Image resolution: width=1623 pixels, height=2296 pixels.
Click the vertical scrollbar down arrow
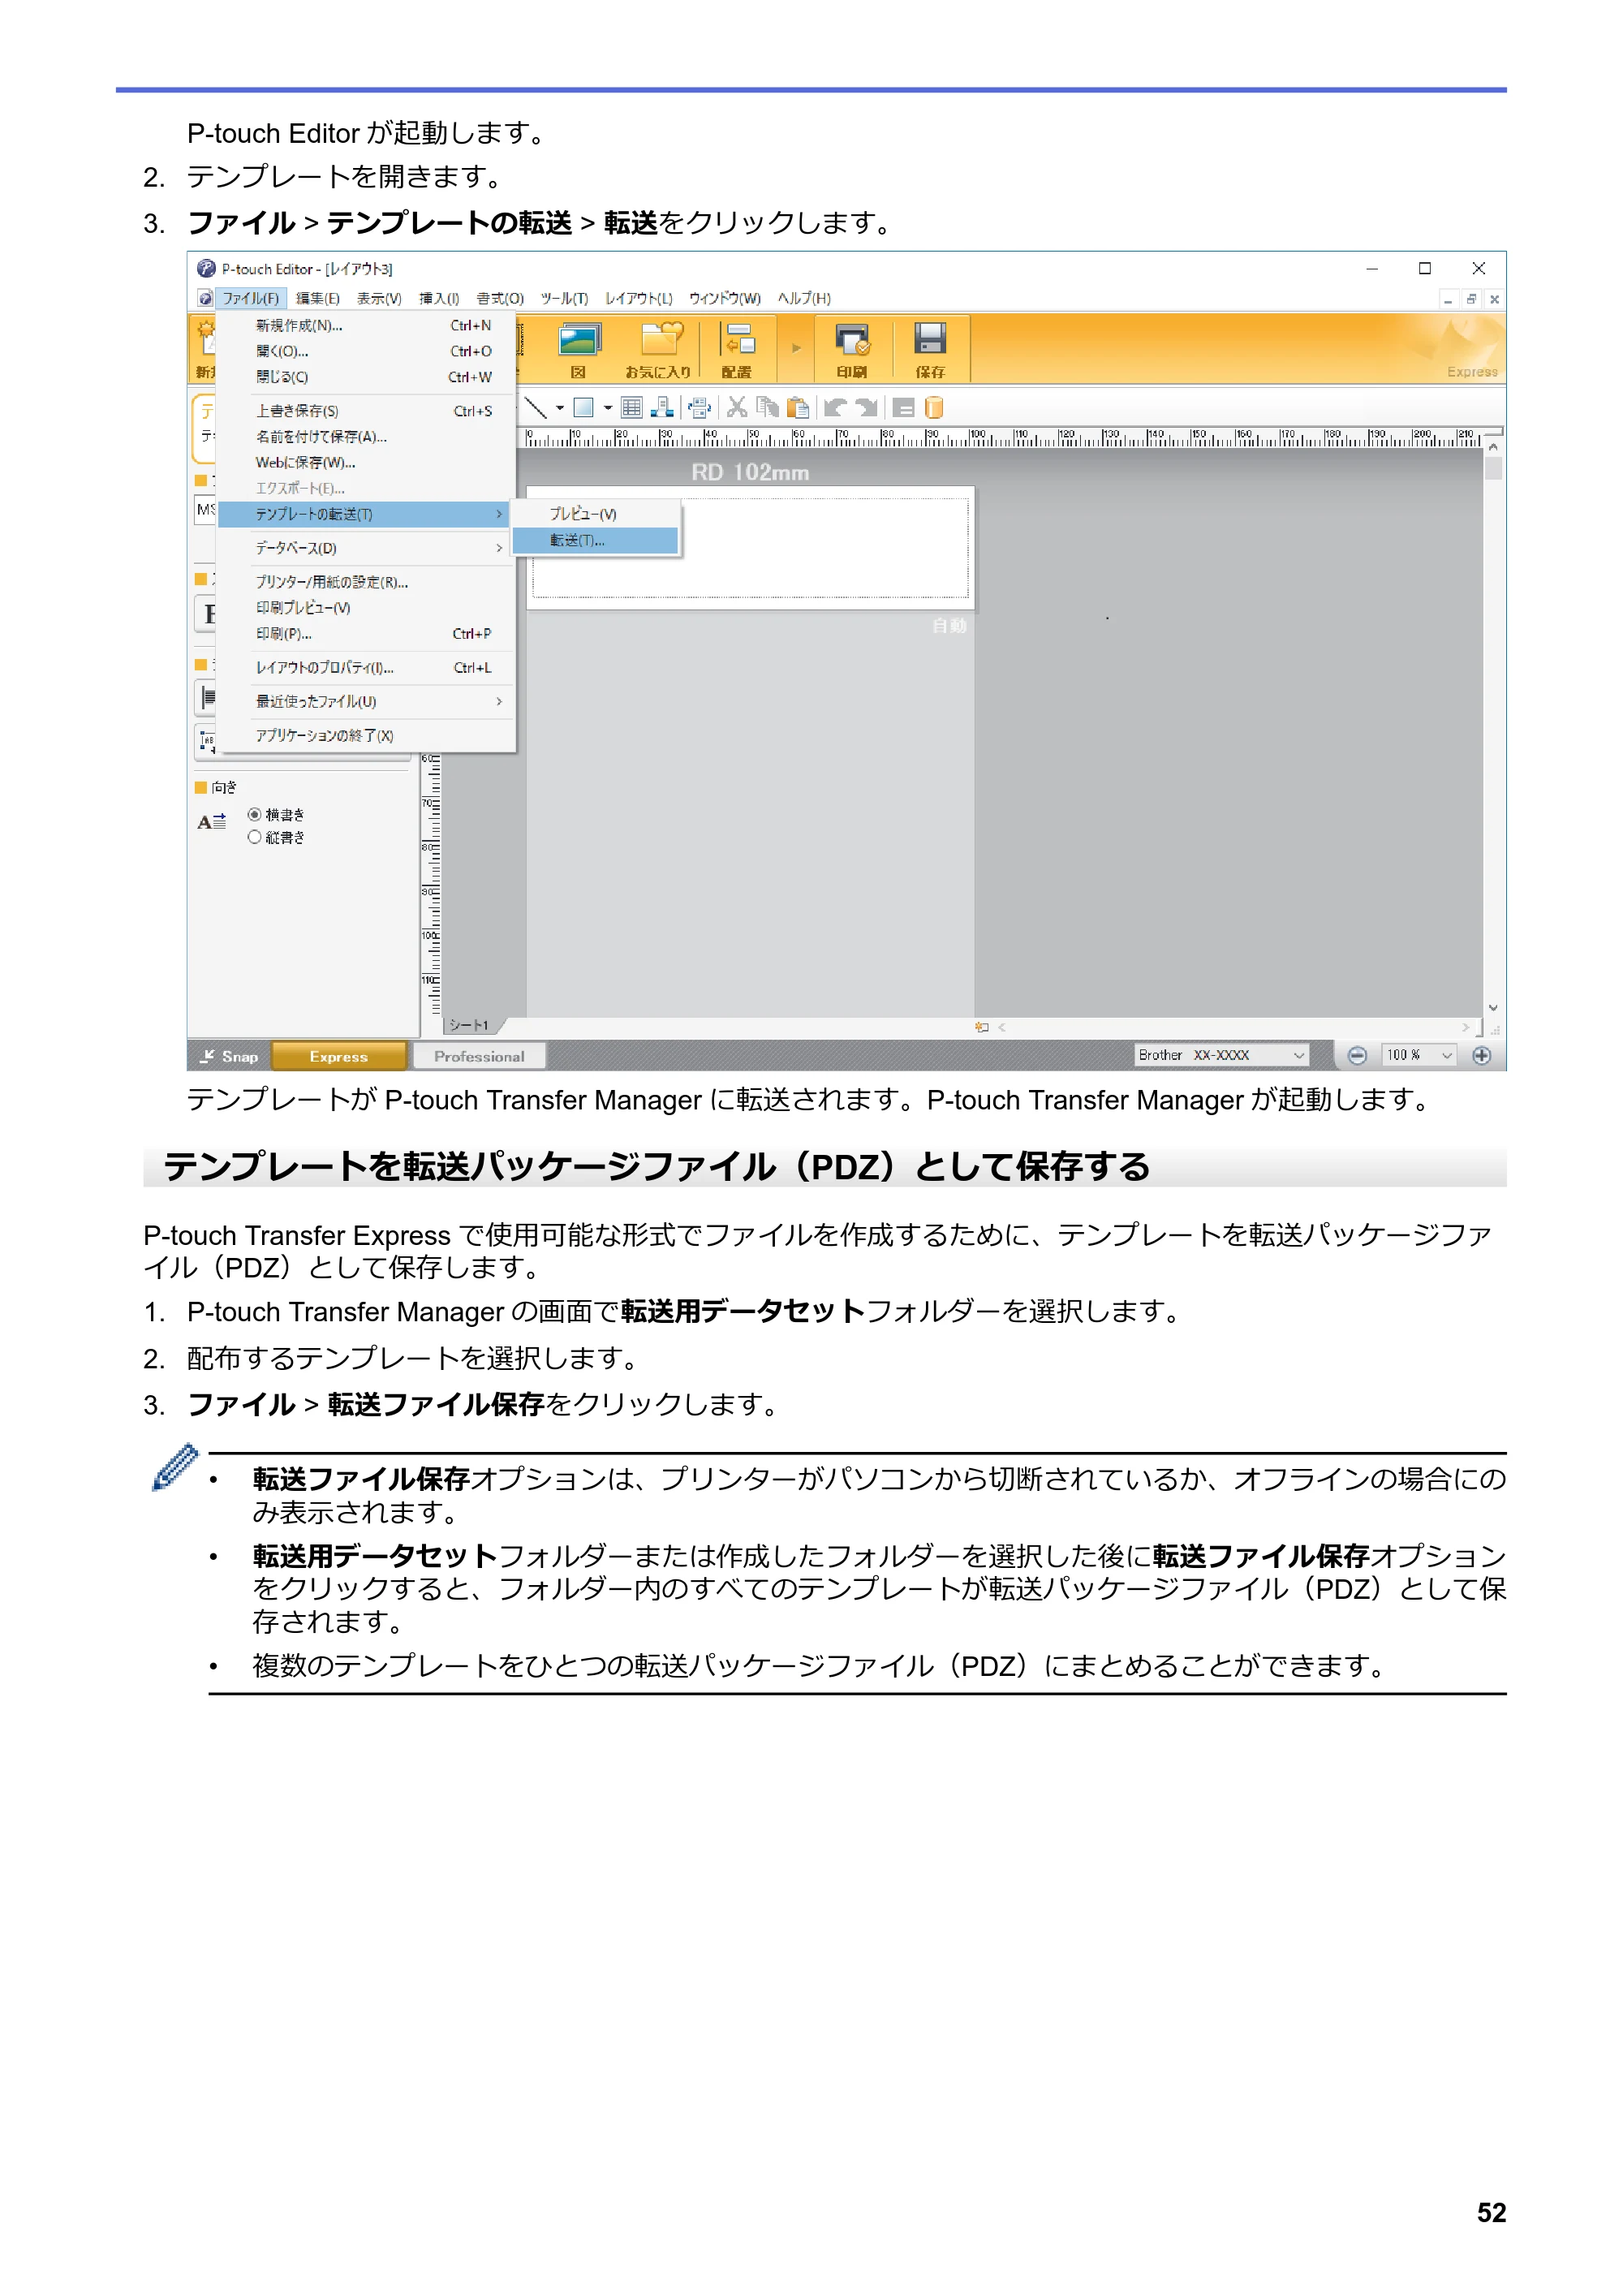[x=1493, y=1009]
